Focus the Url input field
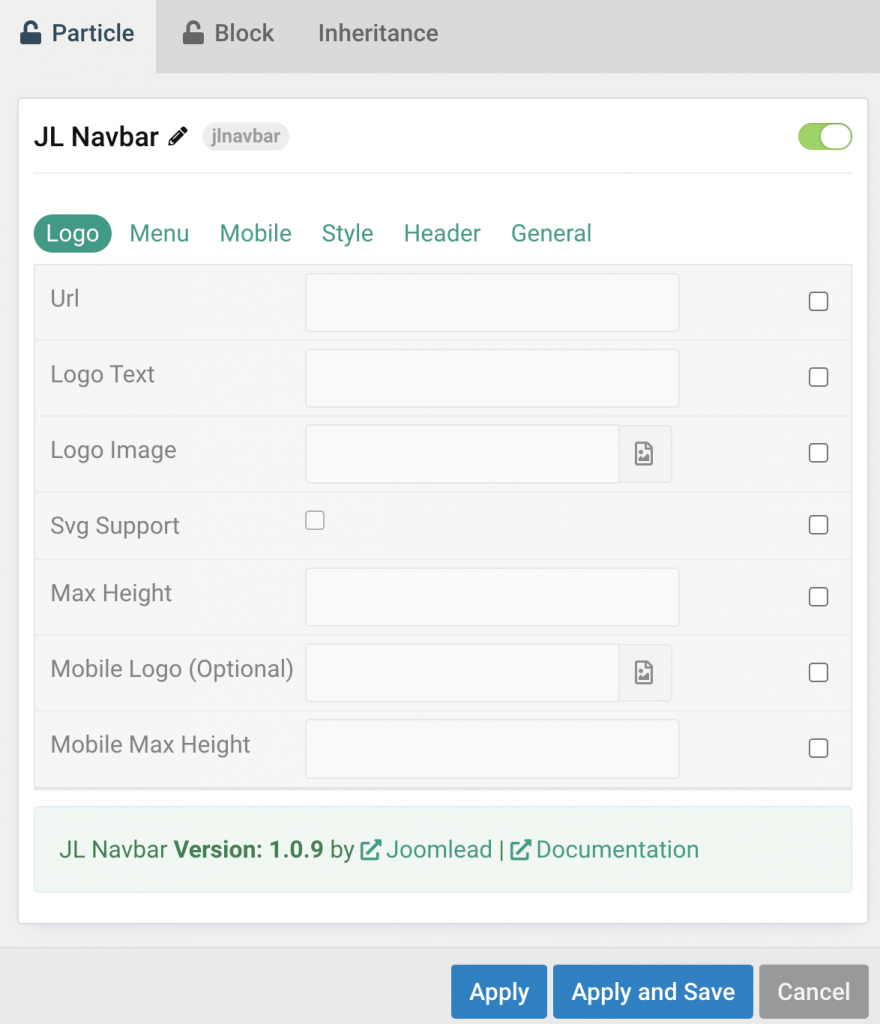The width and height of the screenshot is (880, 1024). (492, 302)
